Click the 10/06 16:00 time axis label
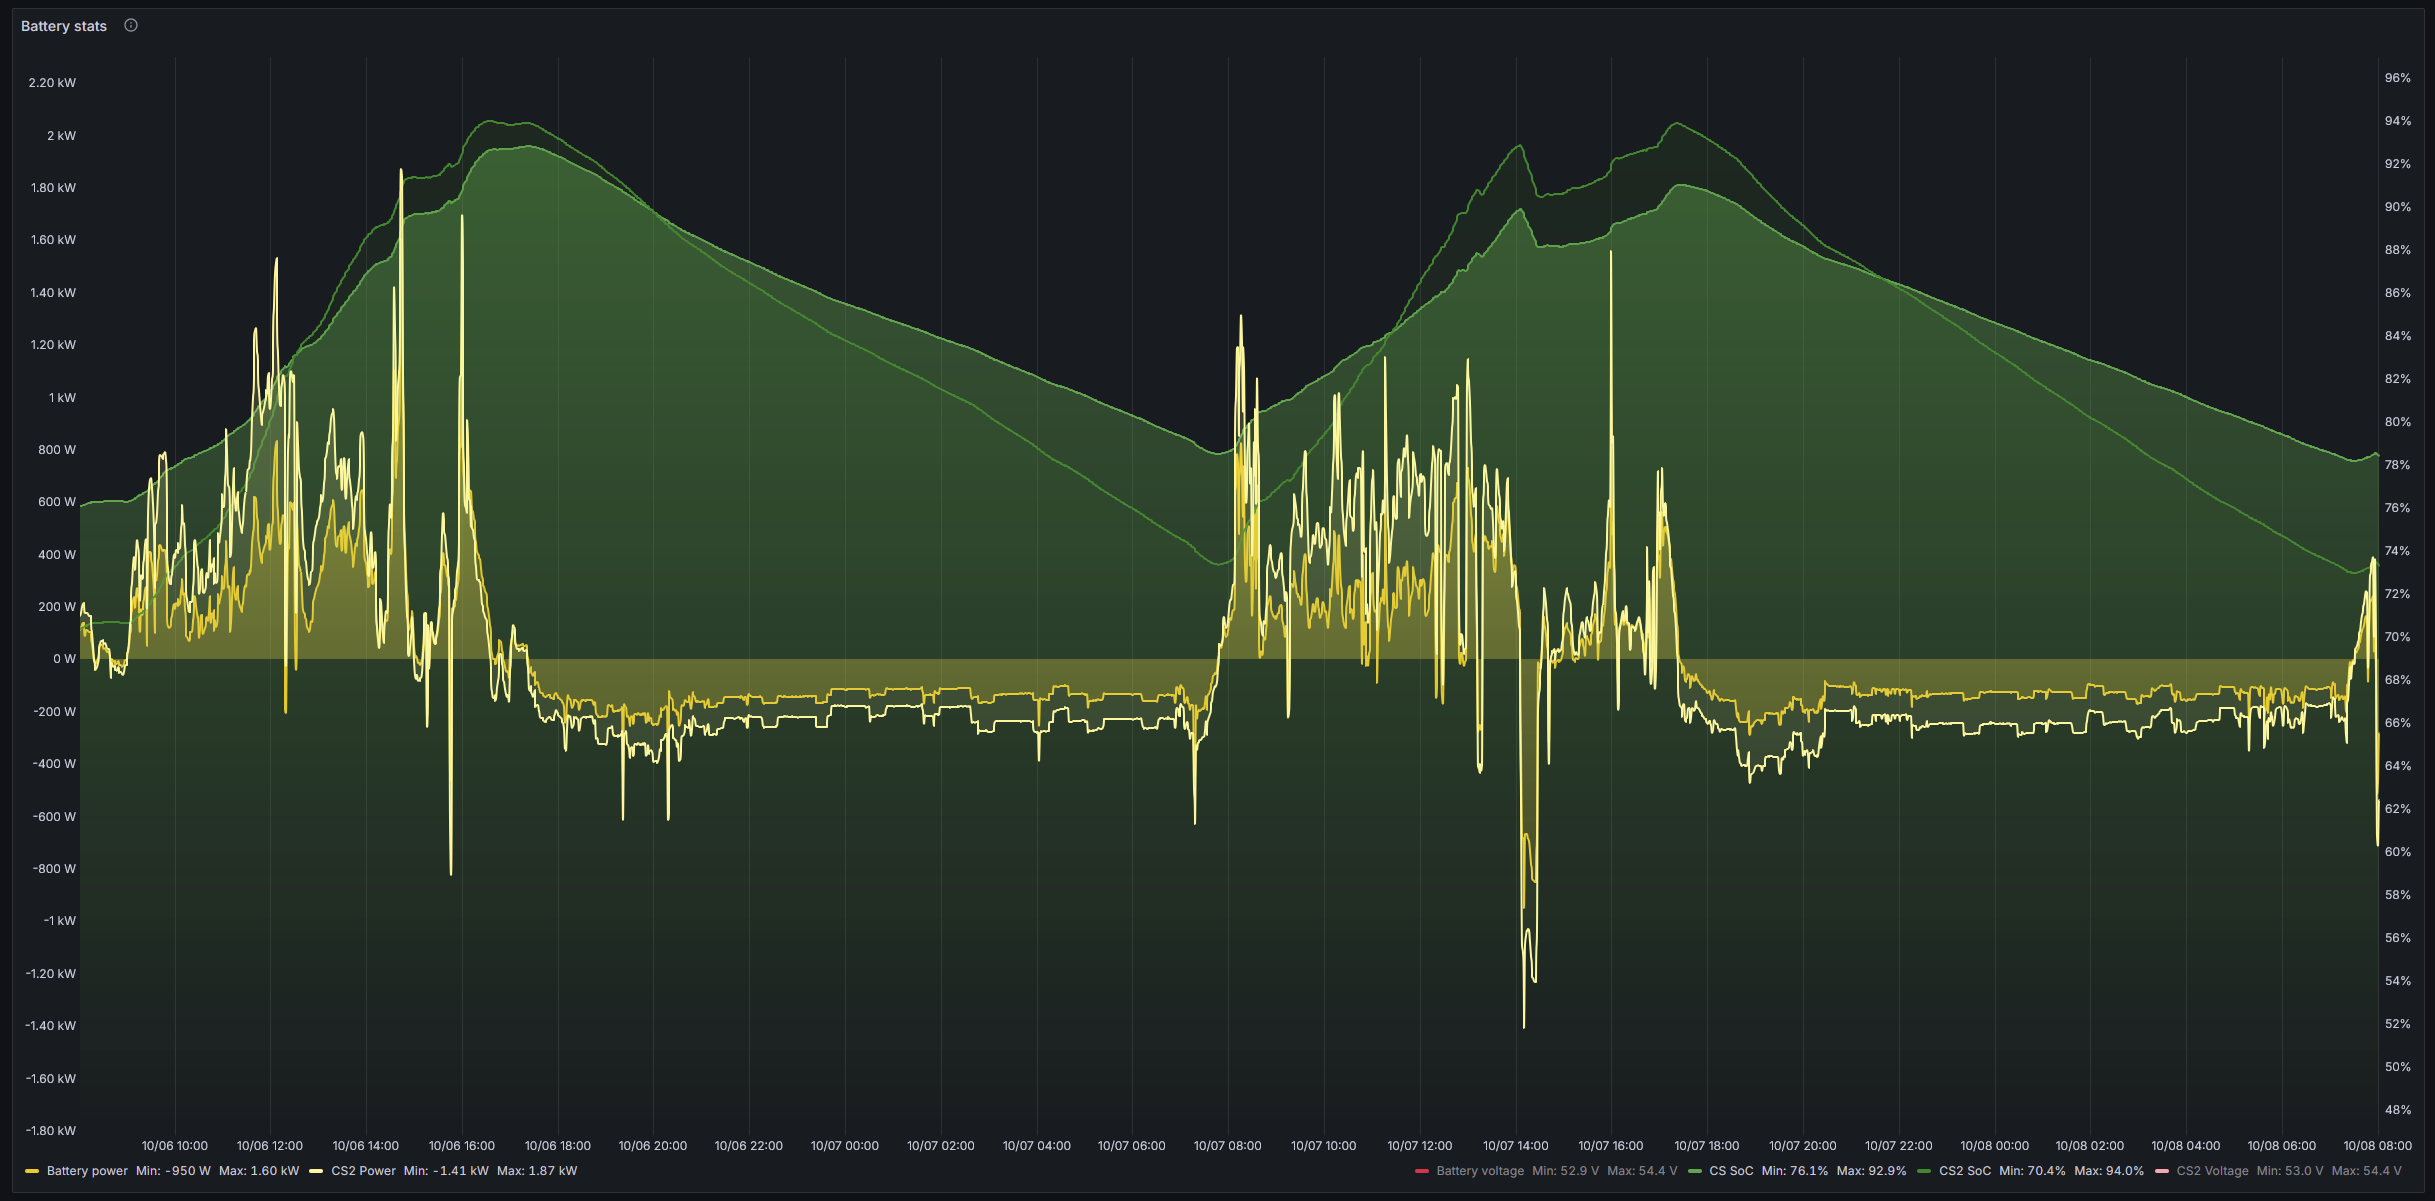This screenshot has width=2435, height=1201. point(461,1146)
